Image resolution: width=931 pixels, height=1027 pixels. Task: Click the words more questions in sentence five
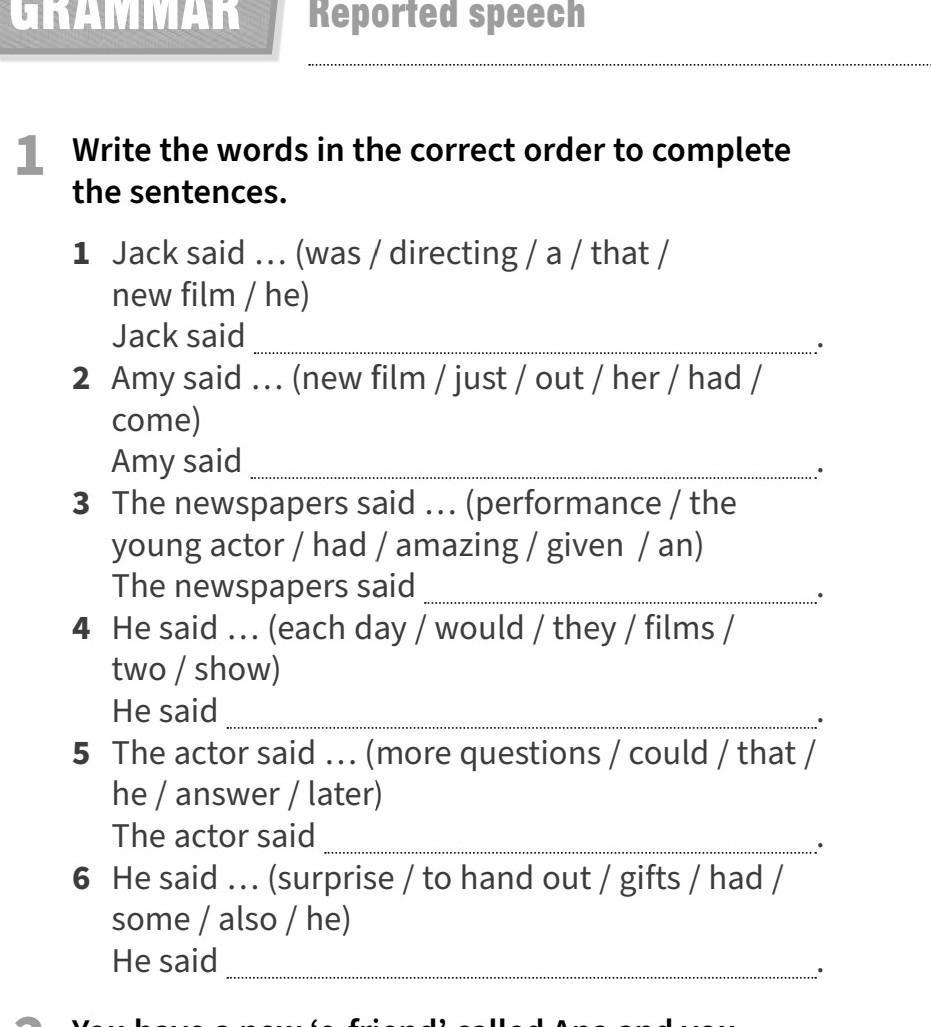pos(488,754)
